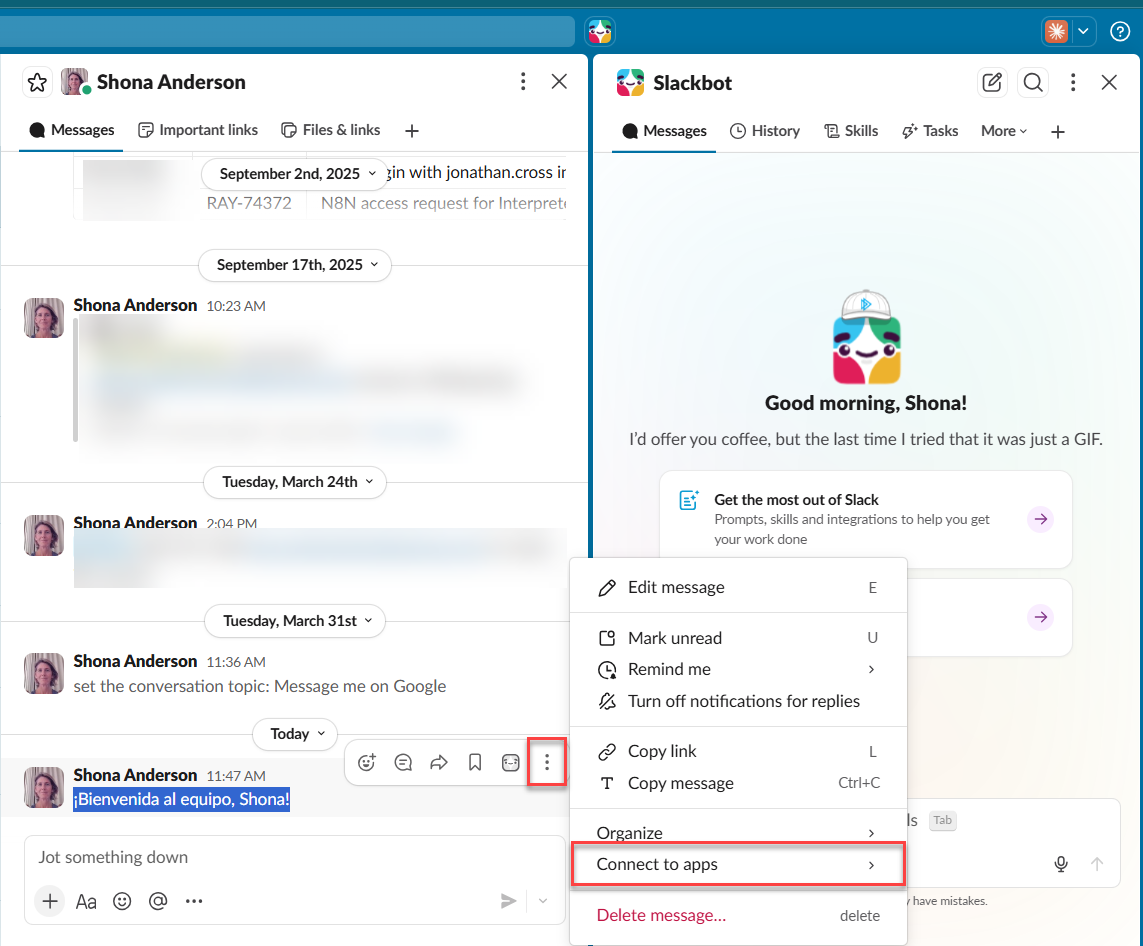The height and width of the screenshot is (946, 1143).
Task: Add a tab in Shona Anderson conversation
Action: tap(412, 130)
